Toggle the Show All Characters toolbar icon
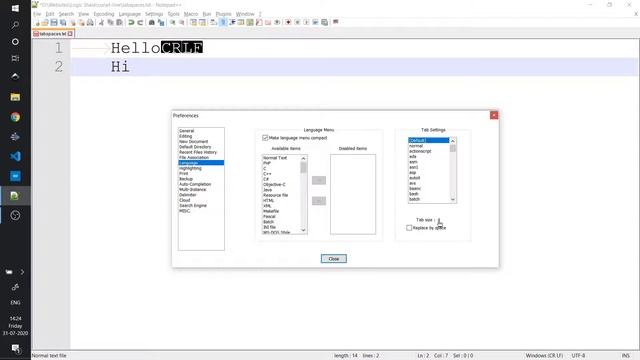 click(223, 22)
